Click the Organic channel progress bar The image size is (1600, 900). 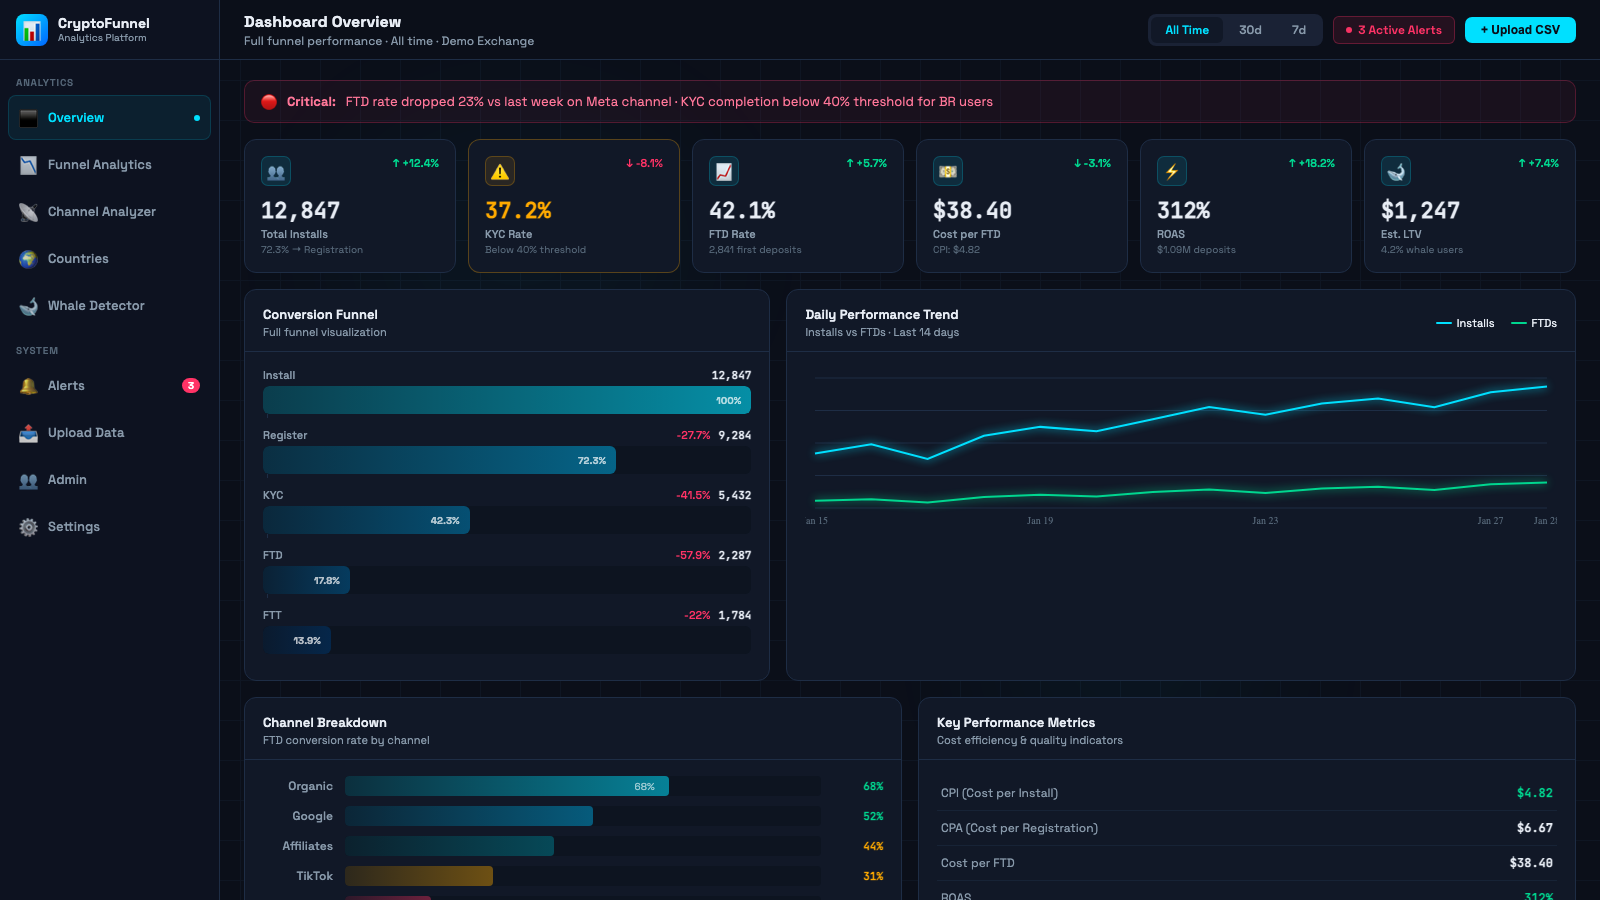506,786
